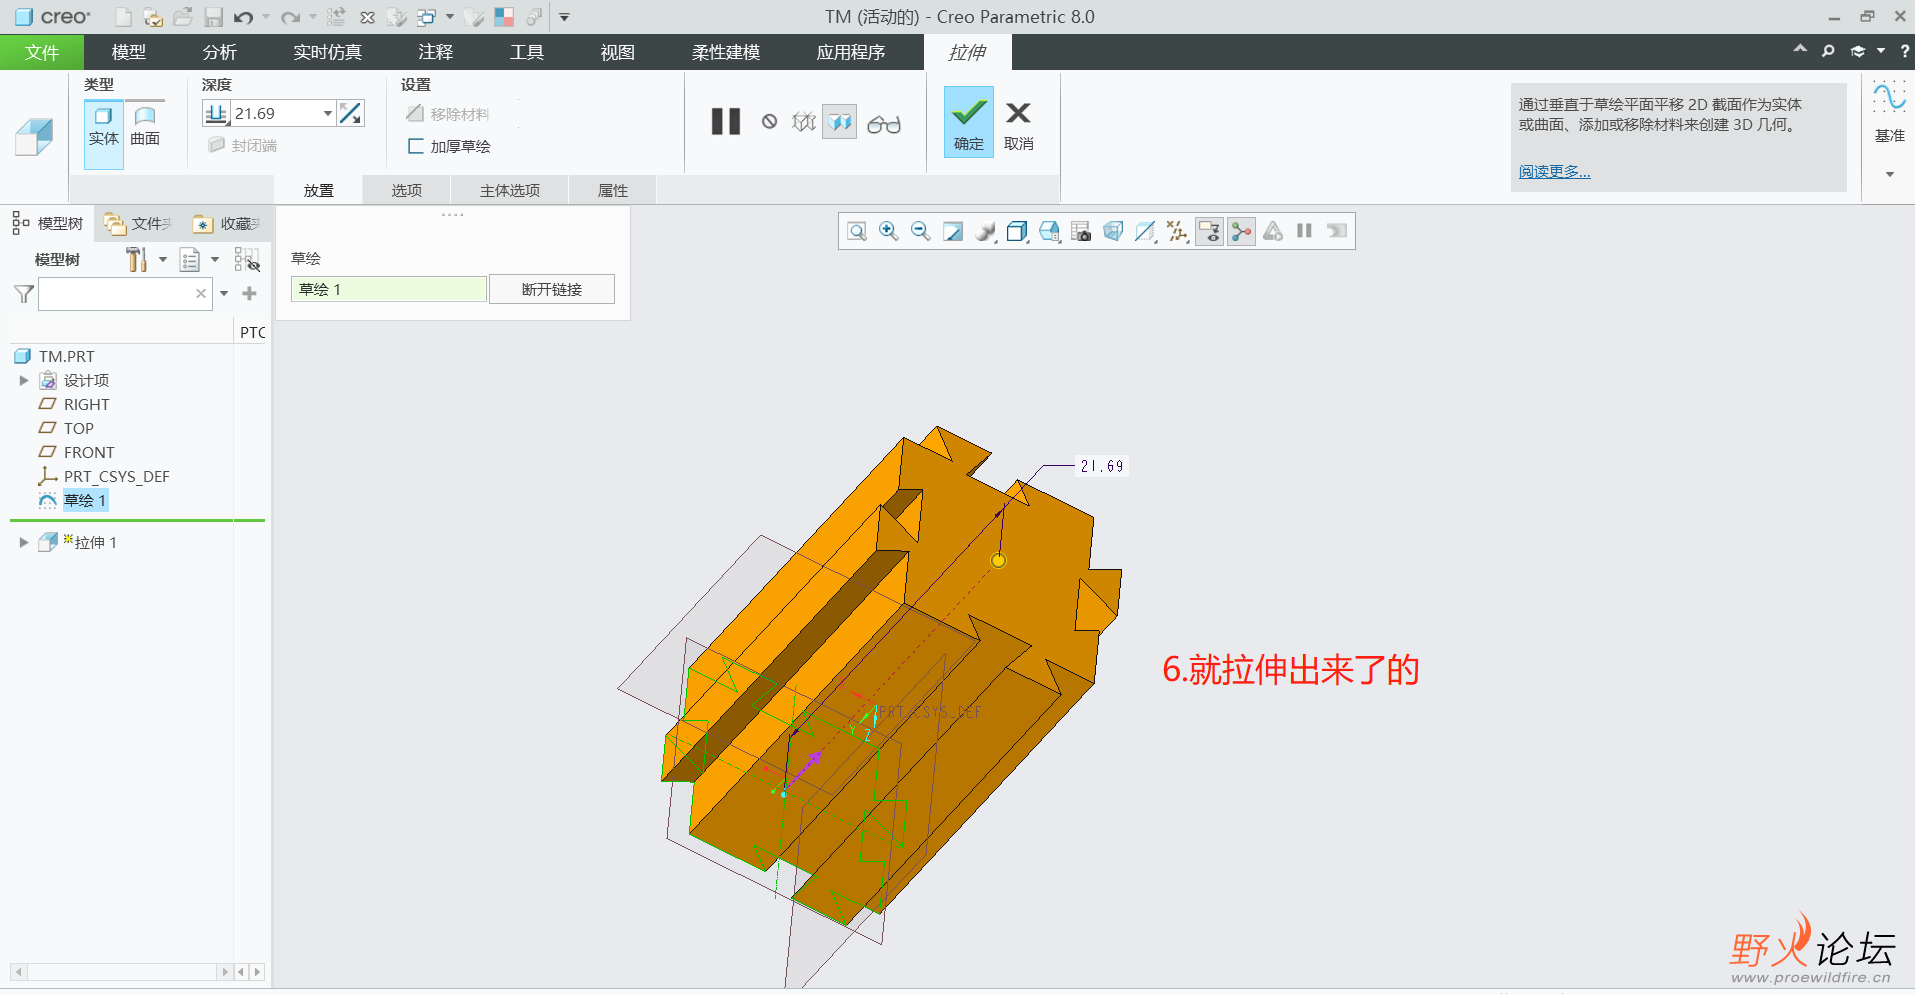
Task: Switch to 分析 ribbon tab
Action: [x=220, y=52]
